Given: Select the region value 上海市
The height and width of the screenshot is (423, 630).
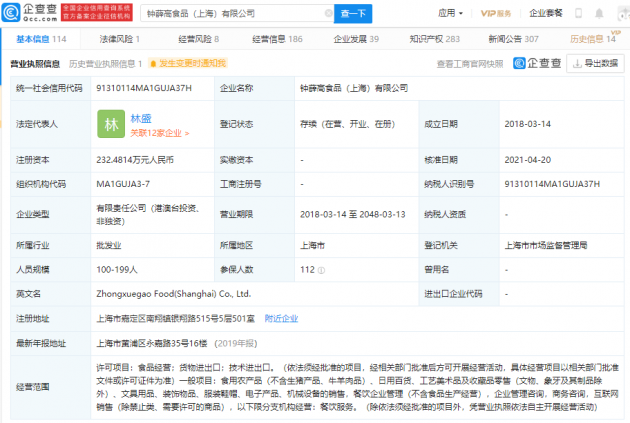Looking at the screenshot, I should click(312, 245).
